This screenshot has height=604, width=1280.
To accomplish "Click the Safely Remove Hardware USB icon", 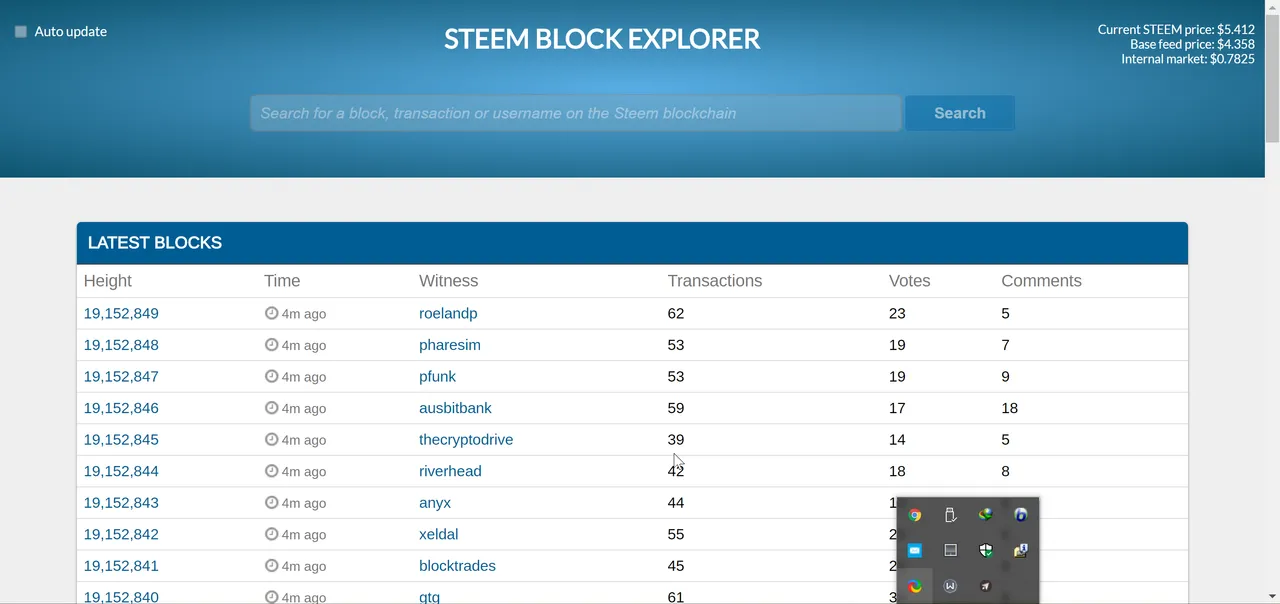I will coord(950,516).
